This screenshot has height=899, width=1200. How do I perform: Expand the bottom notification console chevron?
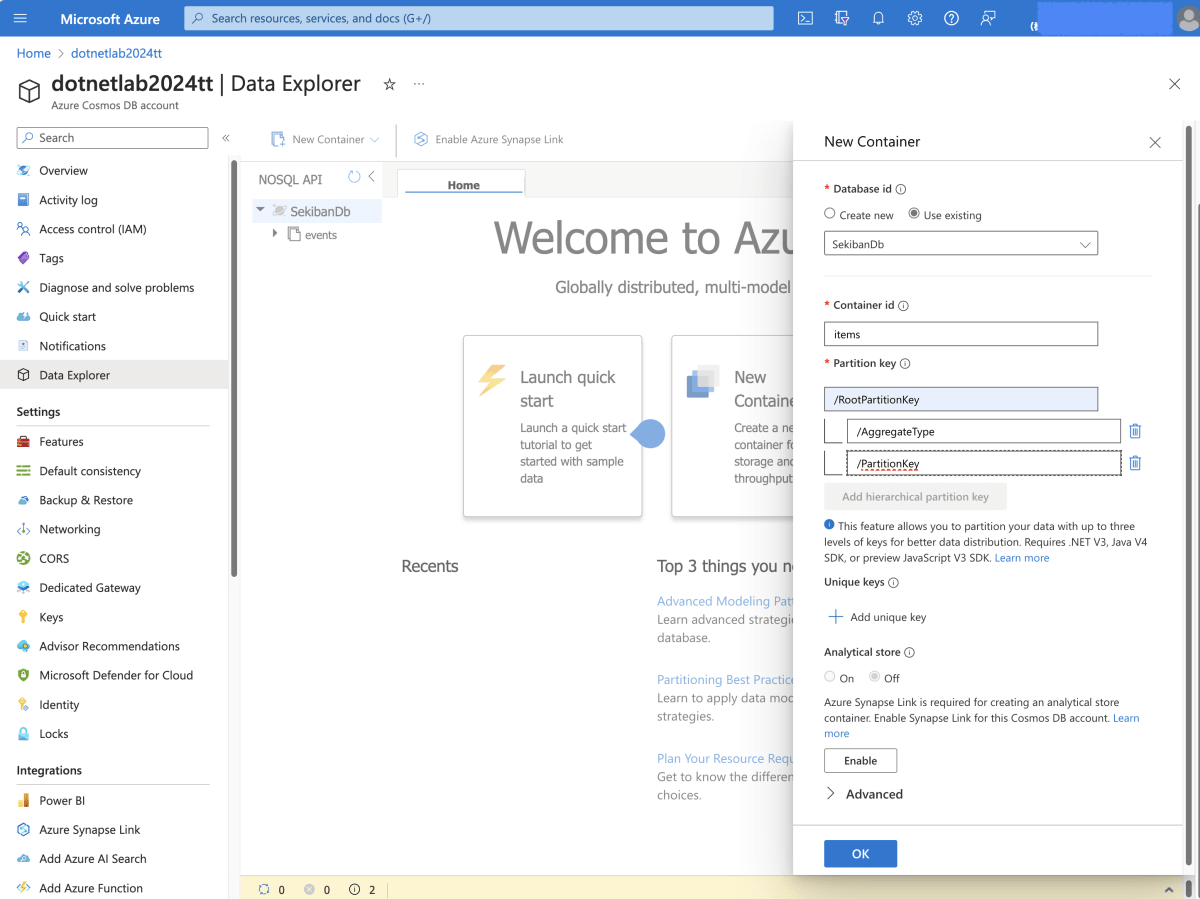tap(1169, 889)
